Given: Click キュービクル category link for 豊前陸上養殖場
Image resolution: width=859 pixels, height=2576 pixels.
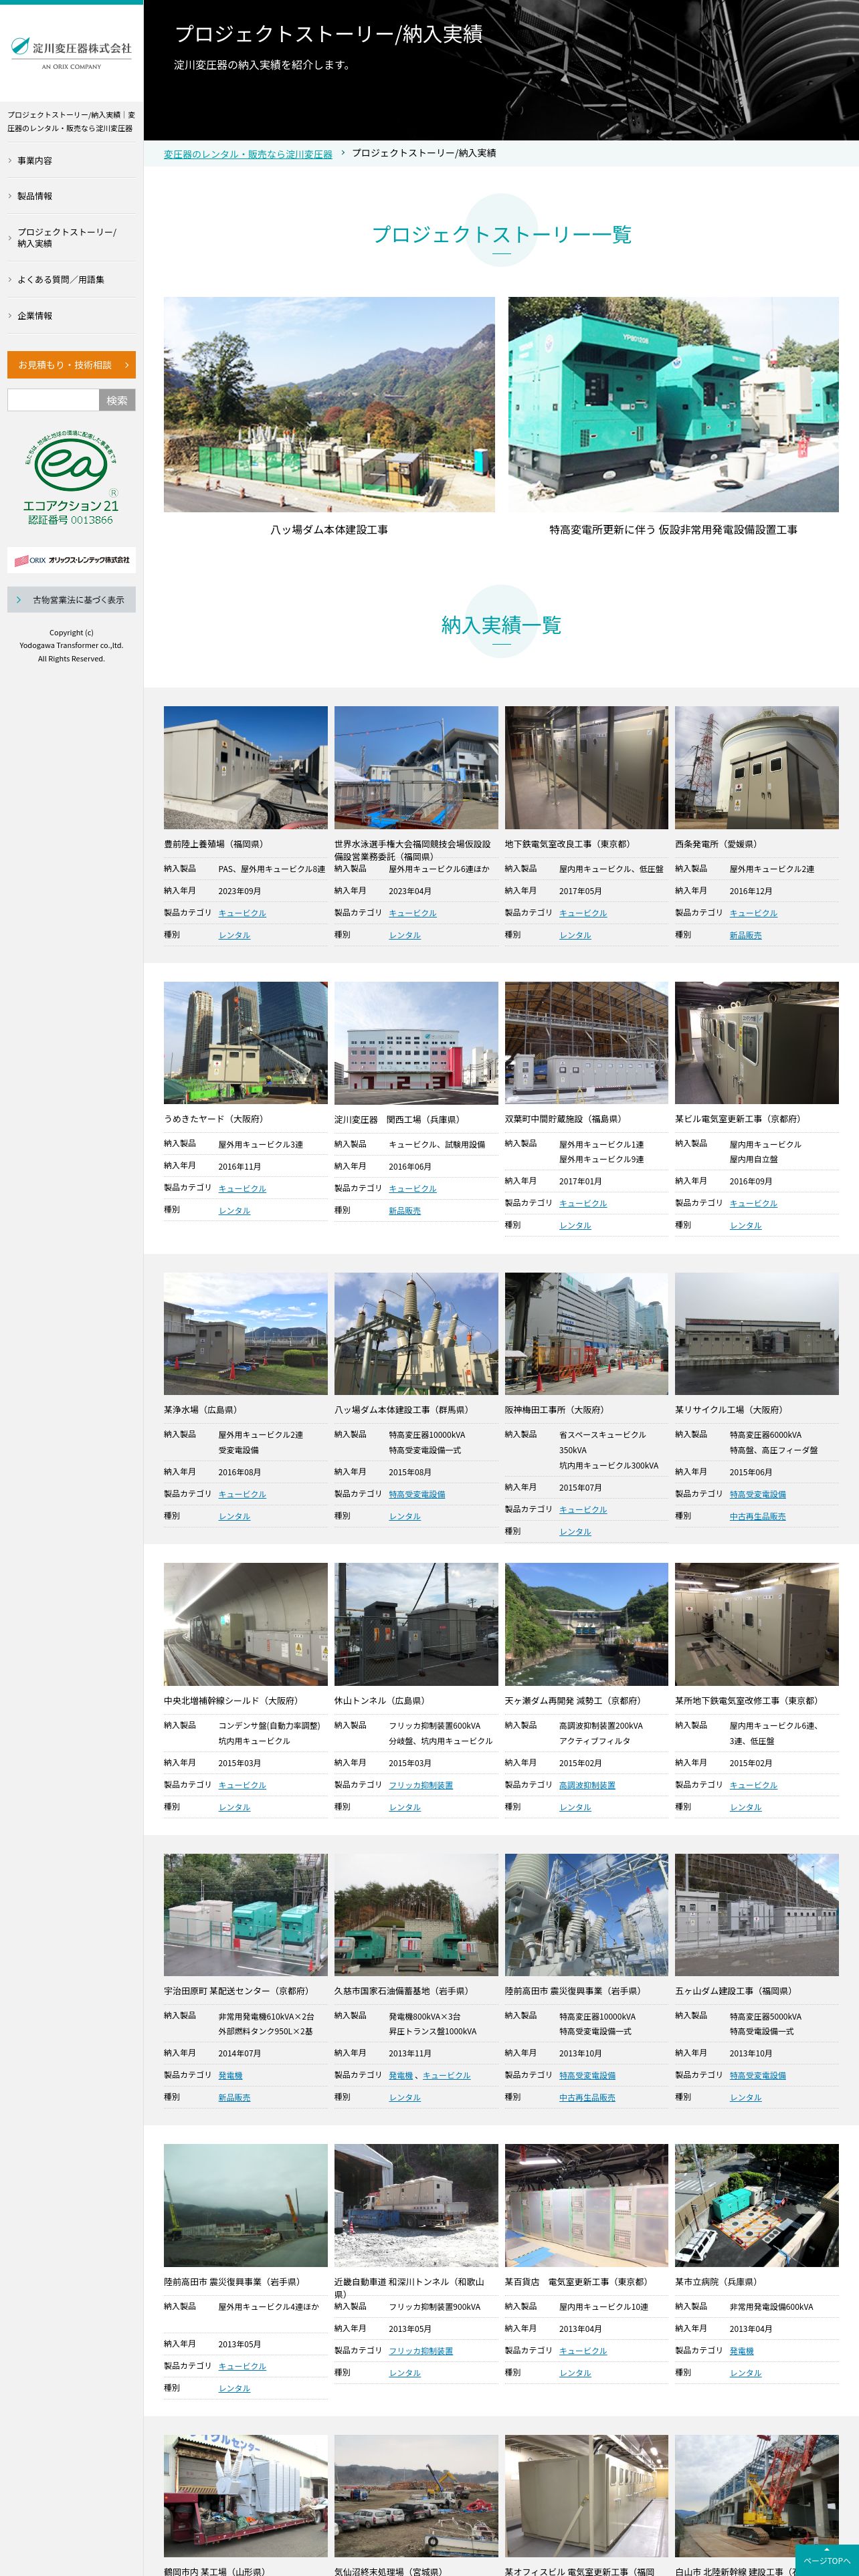Looking at the screenshot, I should point(242,913).
